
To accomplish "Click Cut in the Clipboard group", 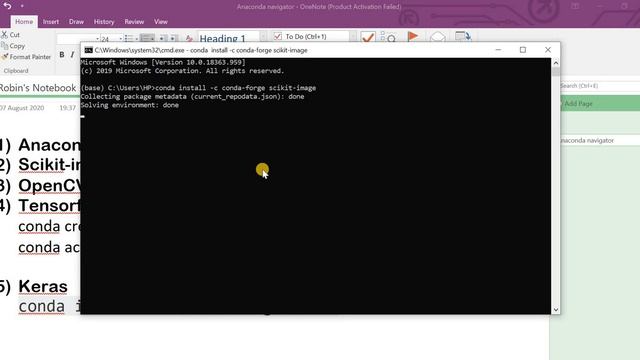I will 11,35.
